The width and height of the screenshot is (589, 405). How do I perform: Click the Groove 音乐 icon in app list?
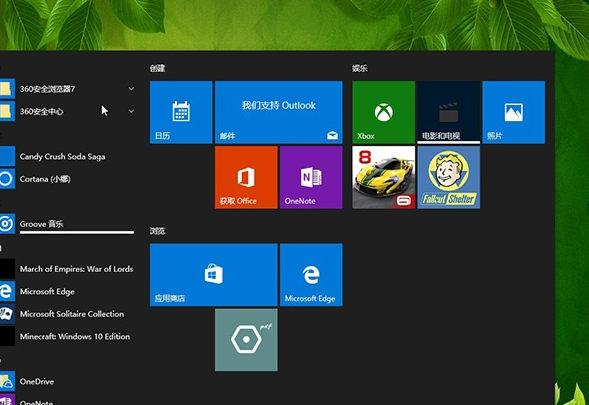(x=7, y=224)
